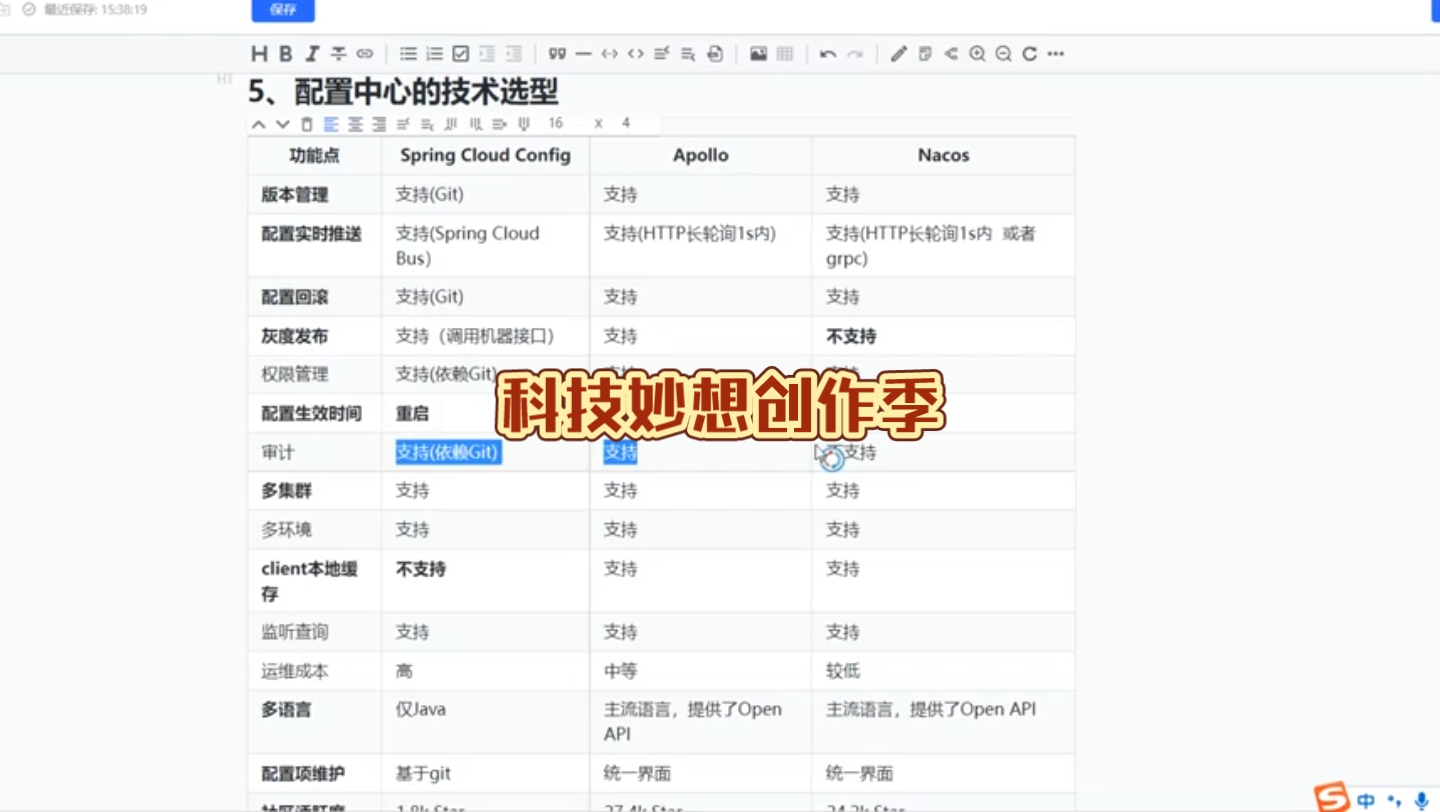Align table column center
Viewport: 1440px width, 812px height.
[x=355, y=124]
